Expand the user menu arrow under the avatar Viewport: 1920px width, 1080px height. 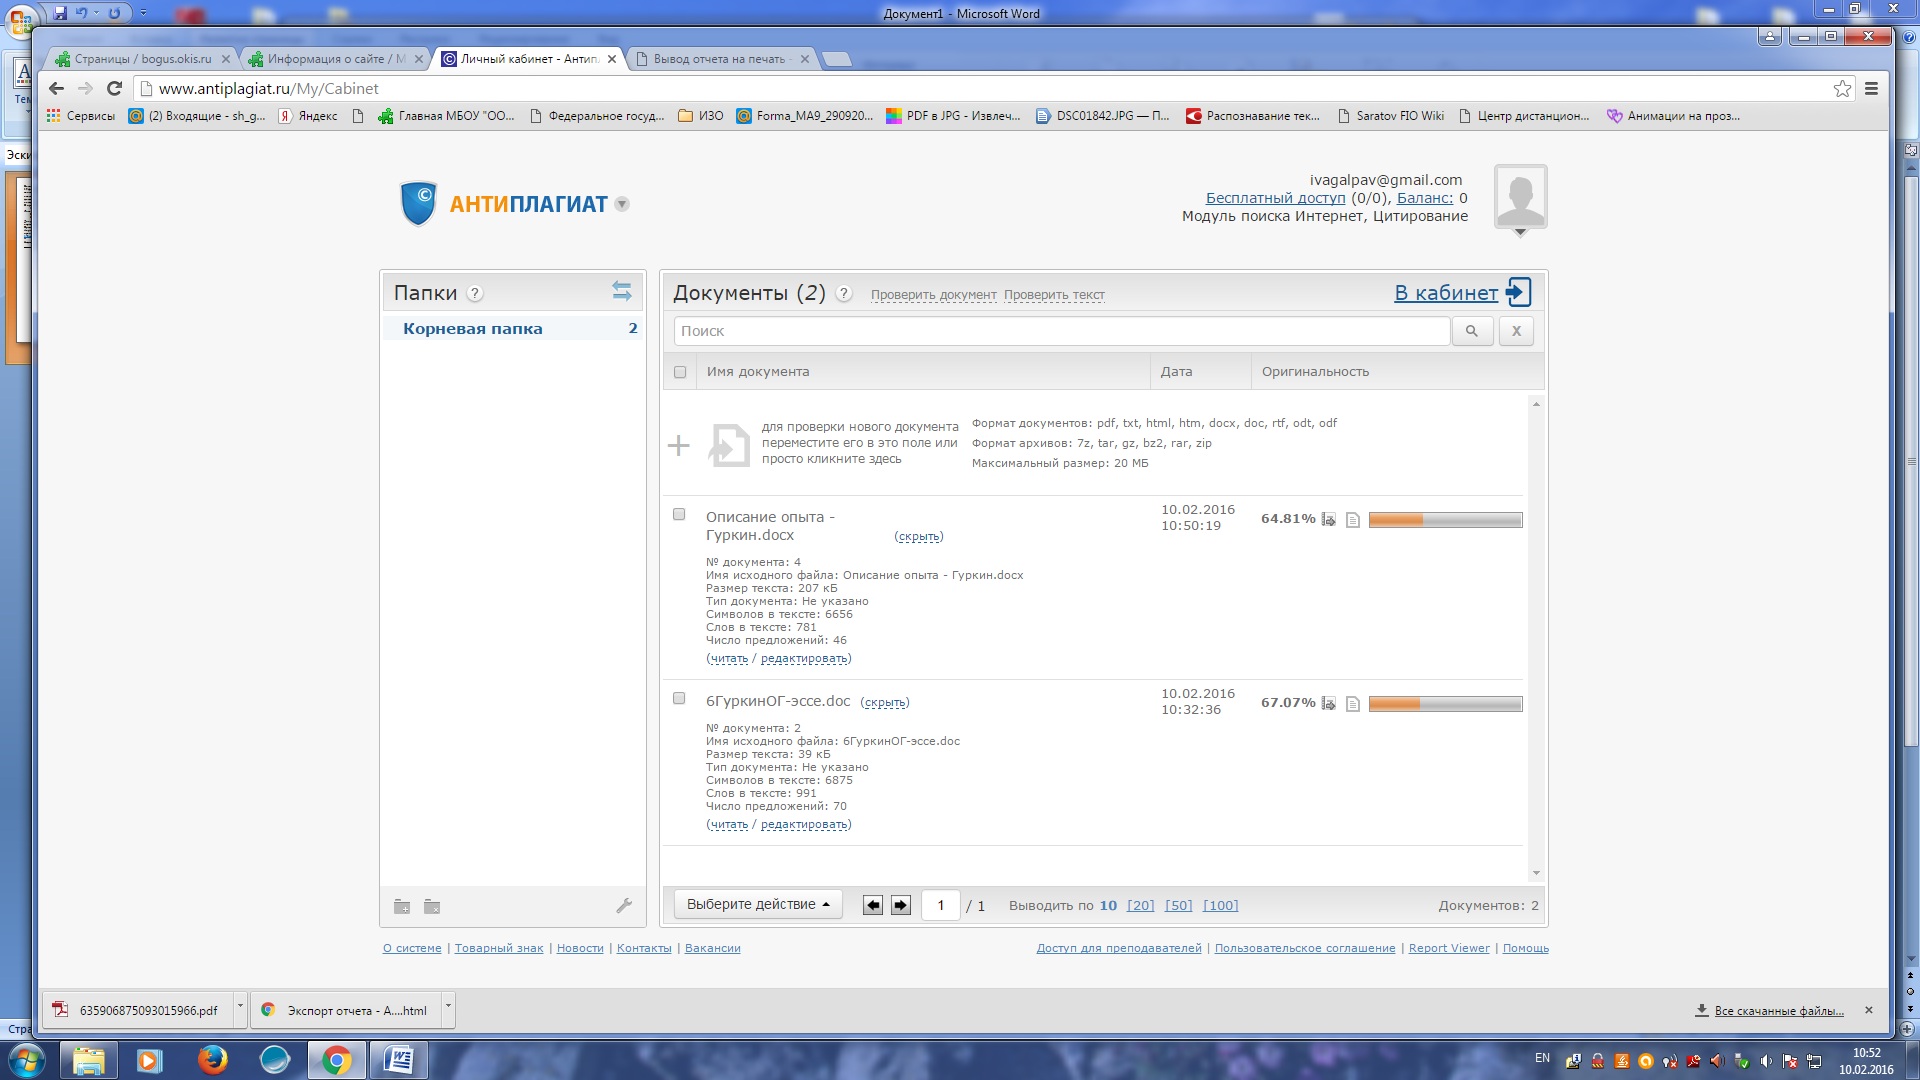click(1520, 233)
